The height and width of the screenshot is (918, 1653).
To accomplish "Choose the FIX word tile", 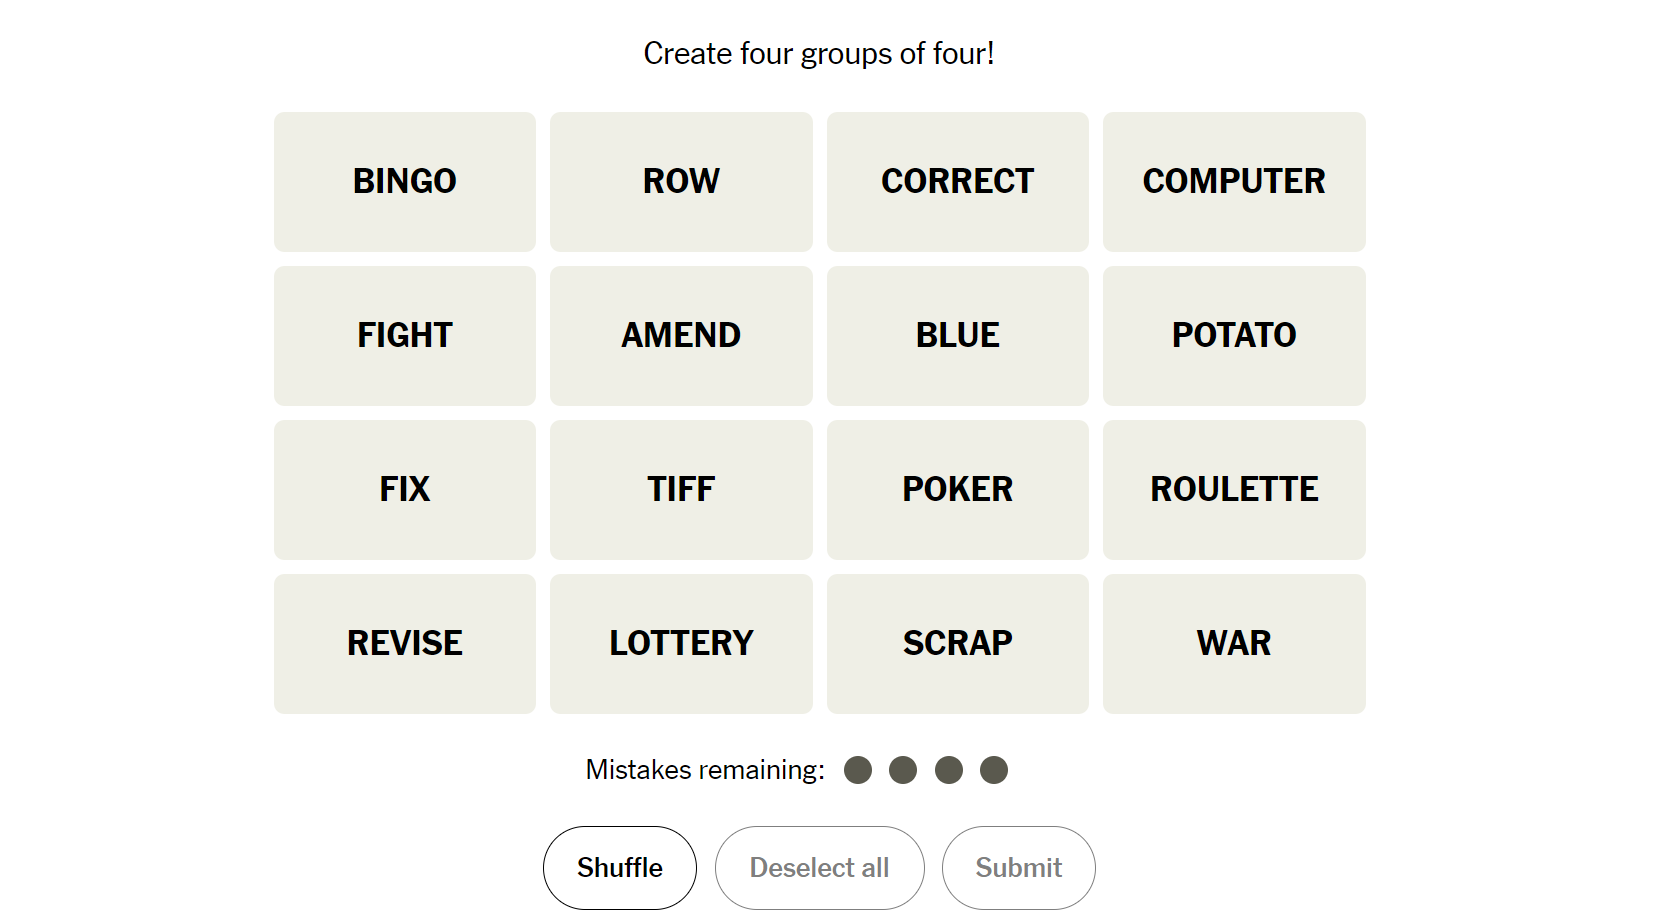I will [405, 490].
